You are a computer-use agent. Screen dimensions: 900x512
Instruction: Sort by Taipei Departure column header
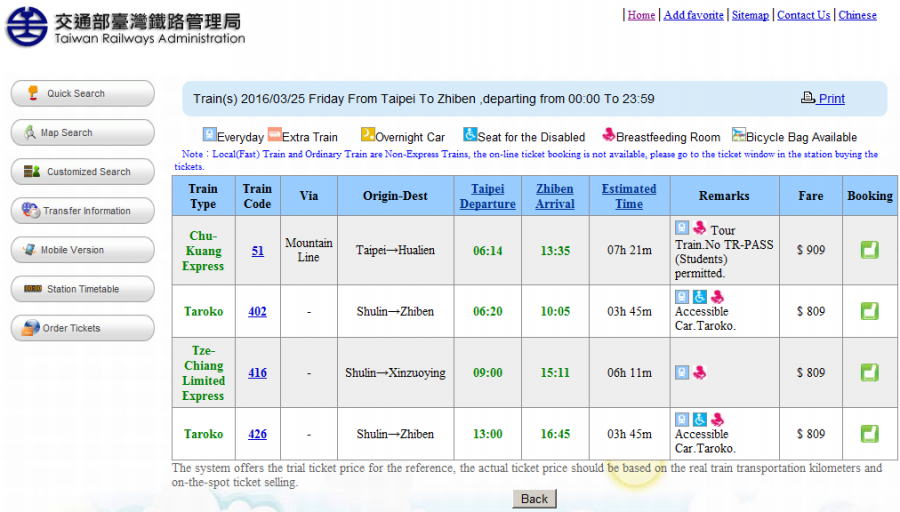click(487, 196)
